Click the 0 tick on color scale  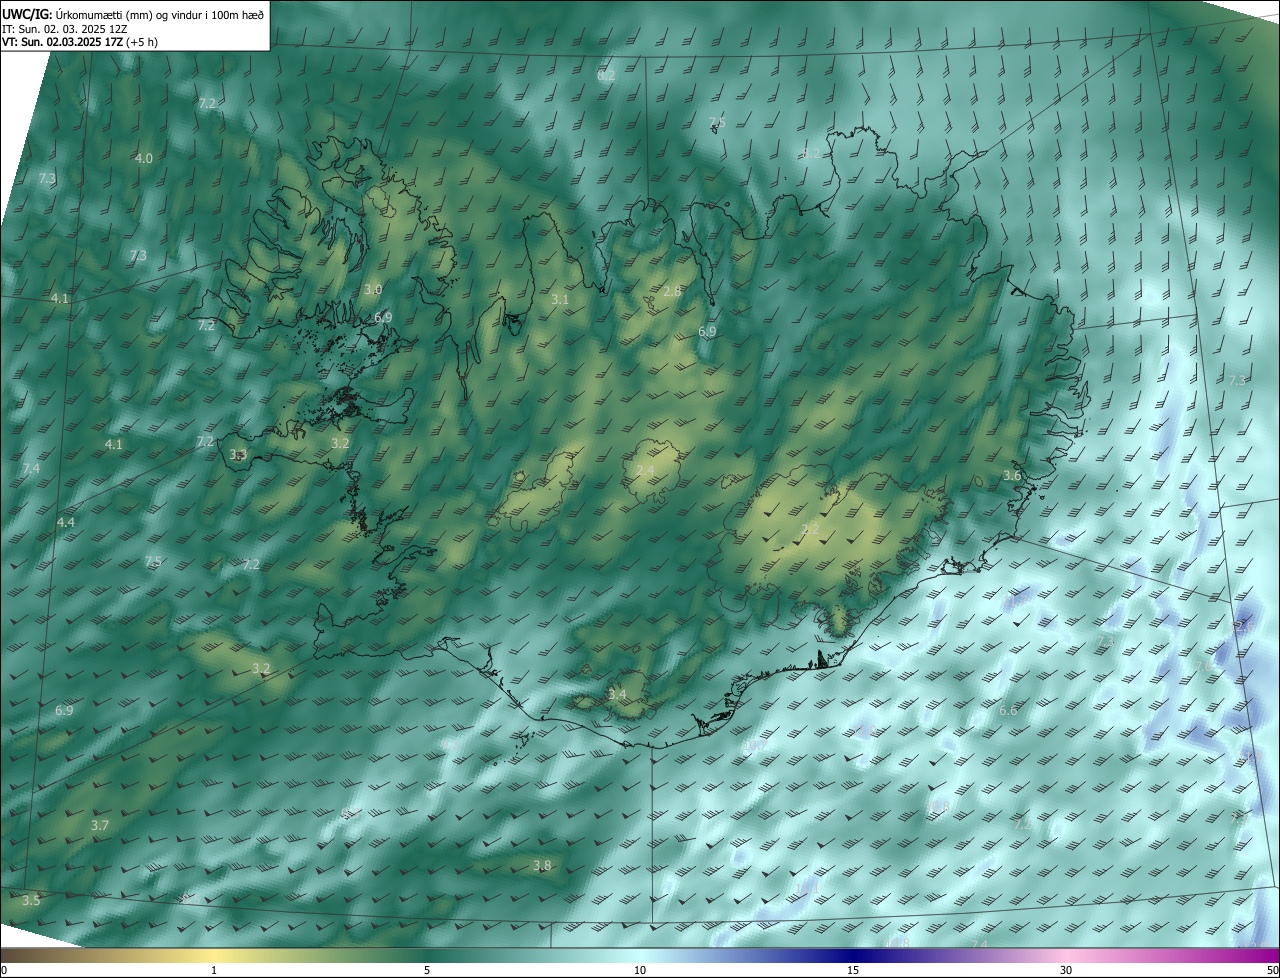tap(4, 970)
